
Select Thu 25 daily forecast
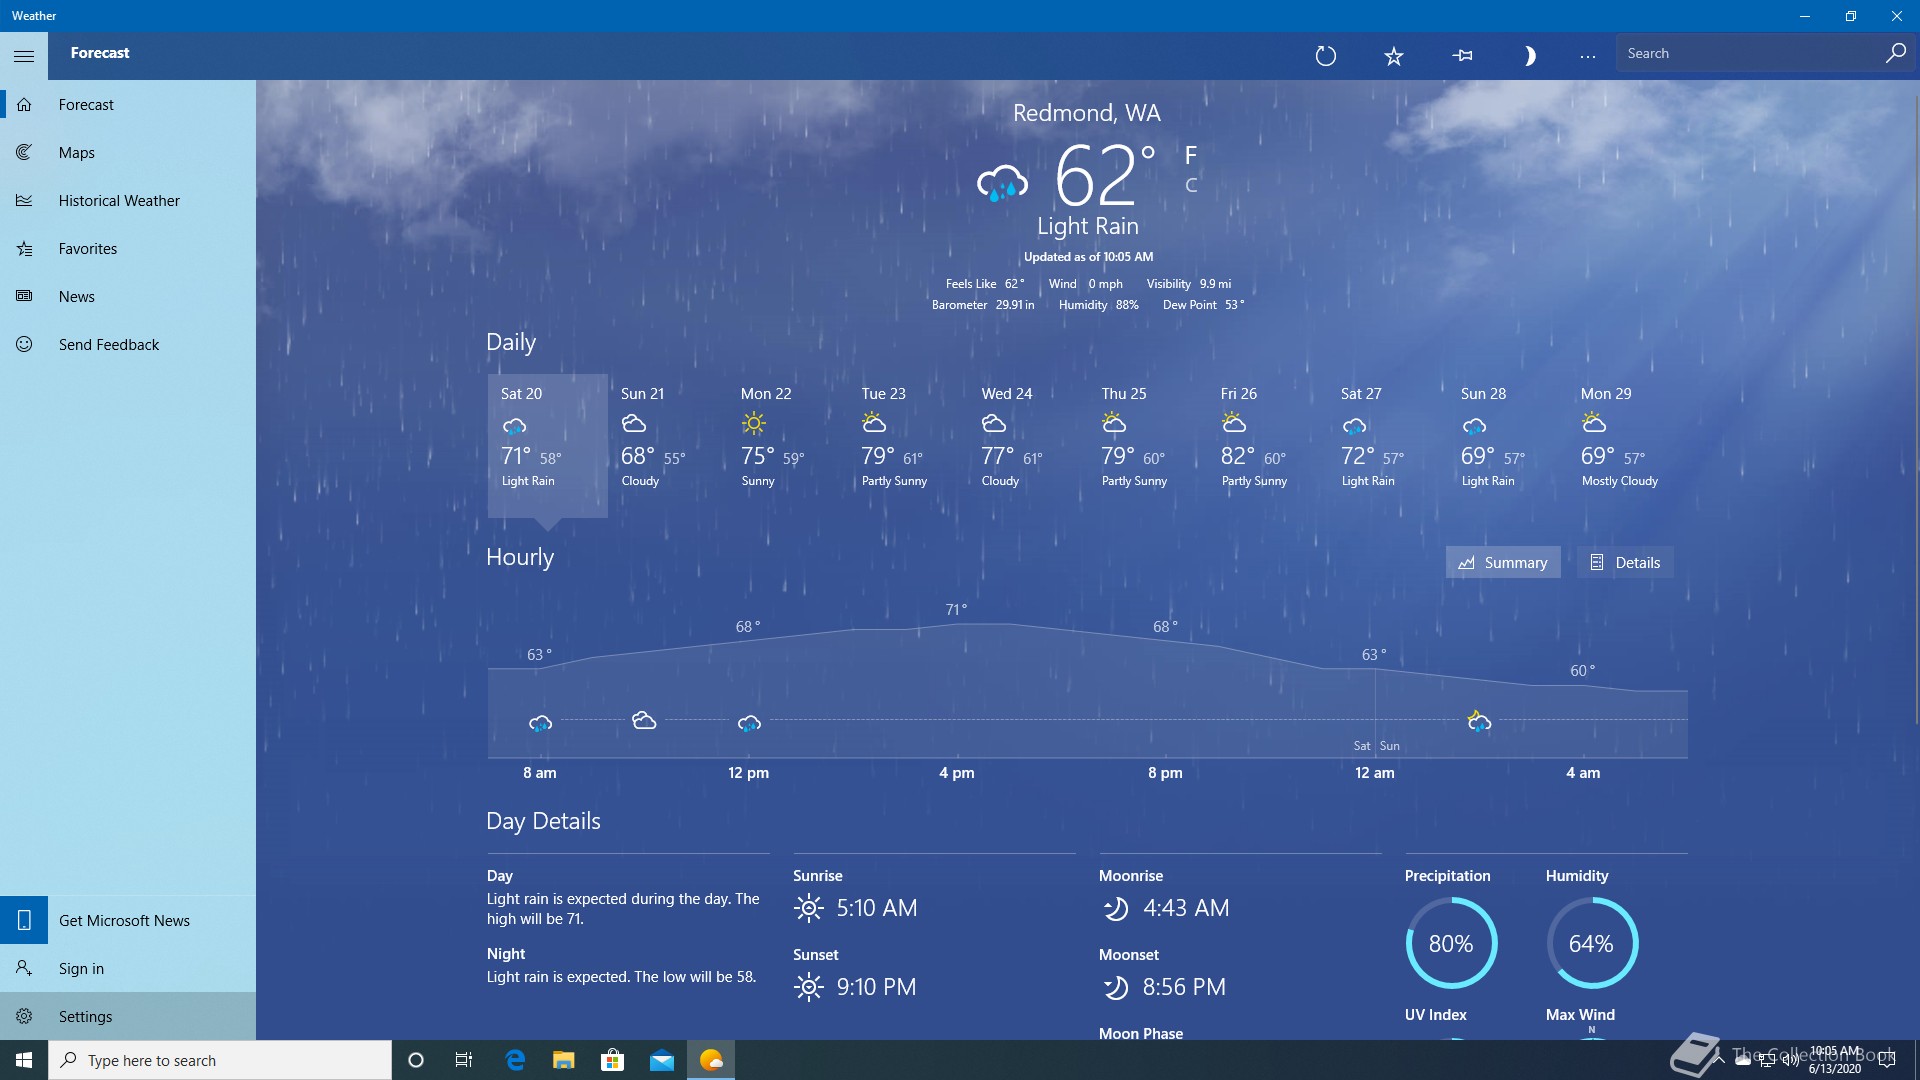coord(1147,445)
